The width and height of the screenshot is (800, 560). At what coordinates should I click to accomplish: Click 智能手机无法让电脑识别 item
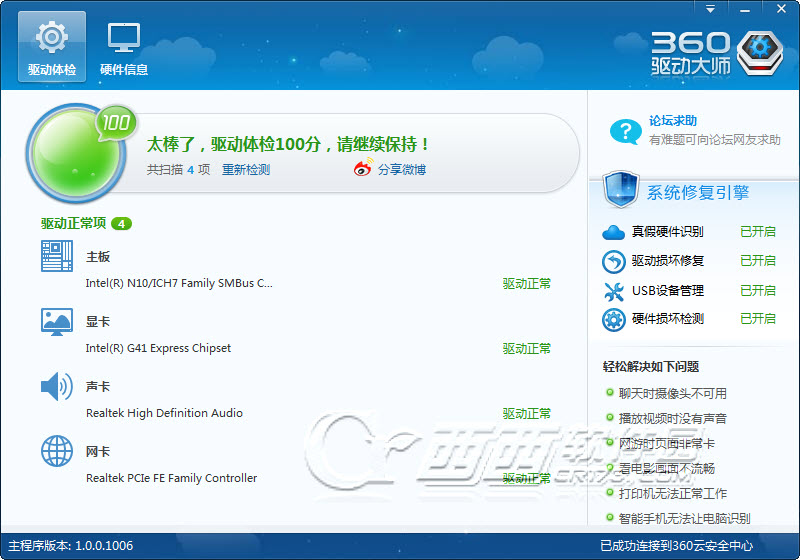(x=684, y=518)
